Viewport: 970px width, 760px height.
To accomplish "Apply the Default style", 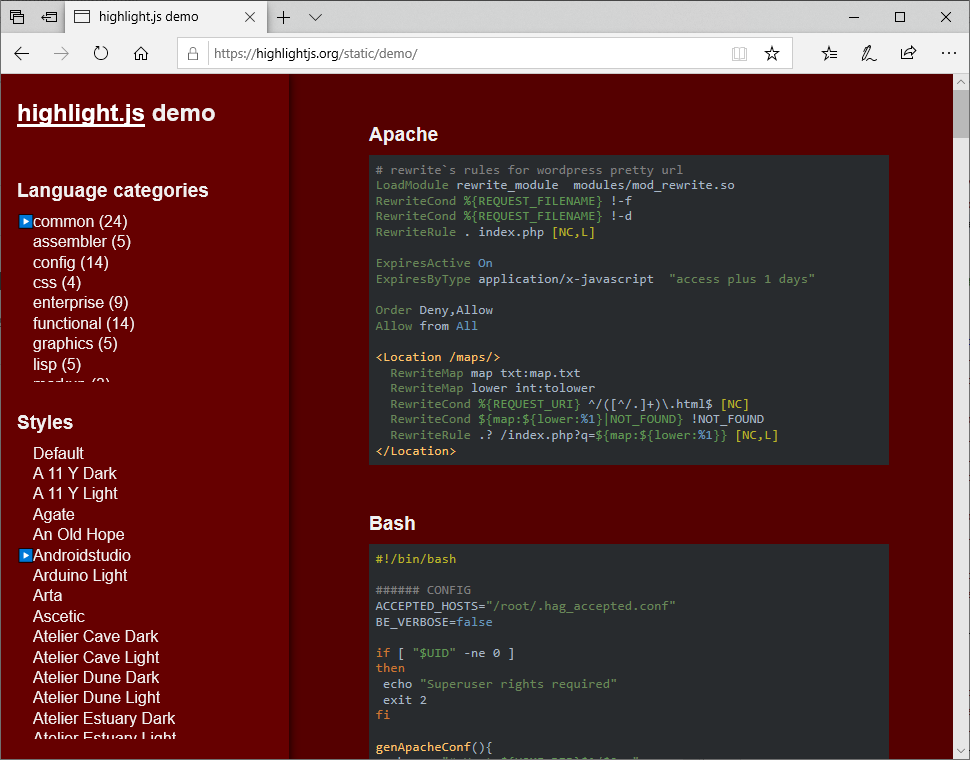I will 58,453.
